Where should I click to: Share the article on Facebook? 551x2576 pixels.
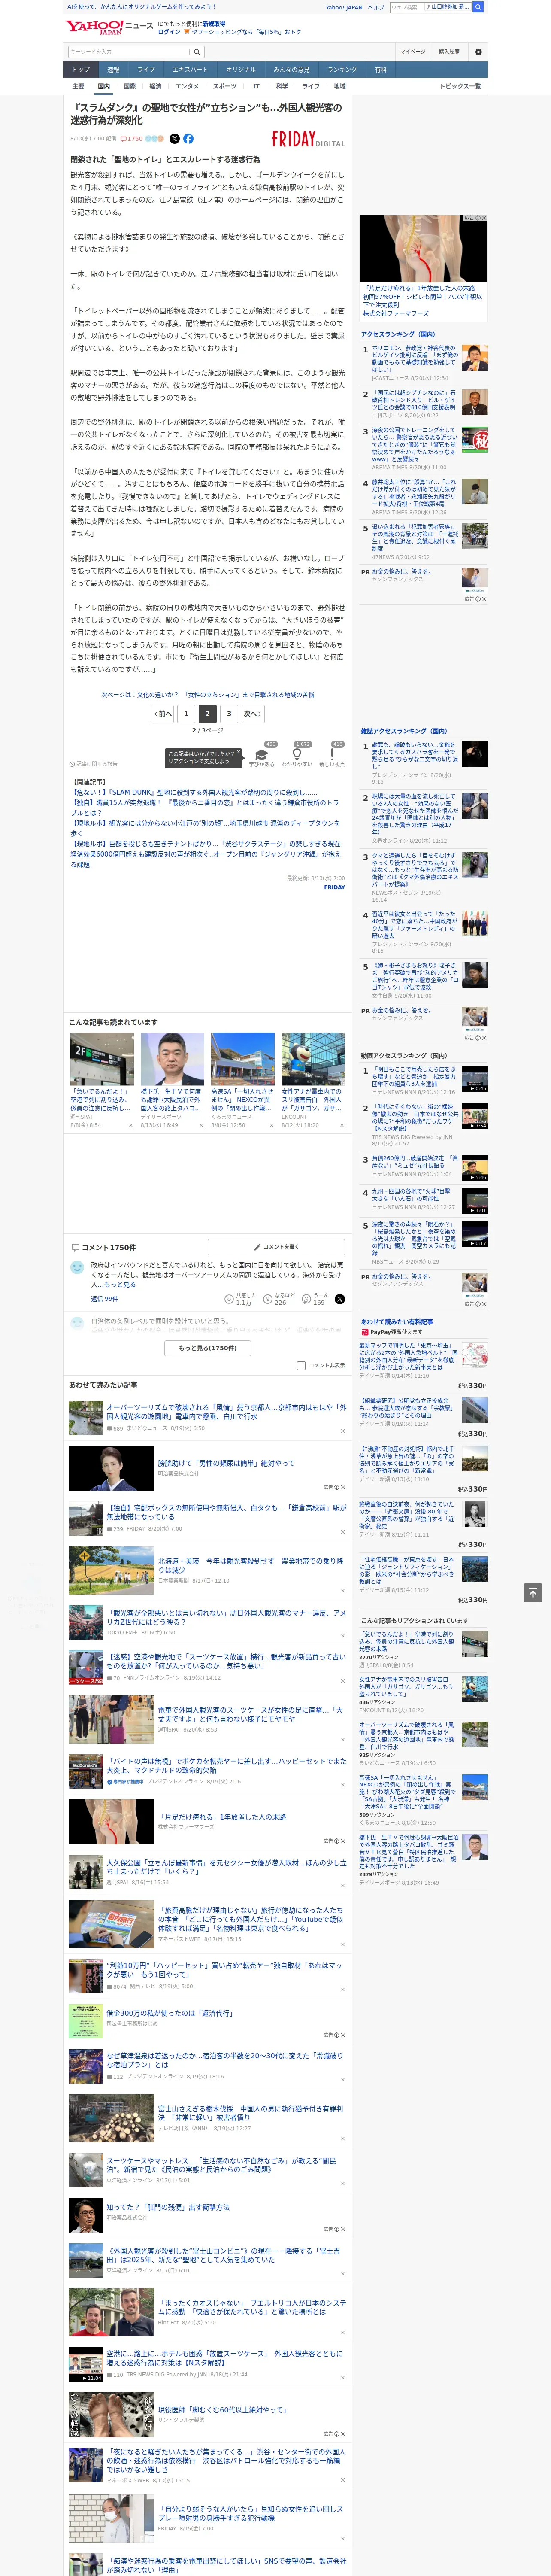[x=188, y=139]
